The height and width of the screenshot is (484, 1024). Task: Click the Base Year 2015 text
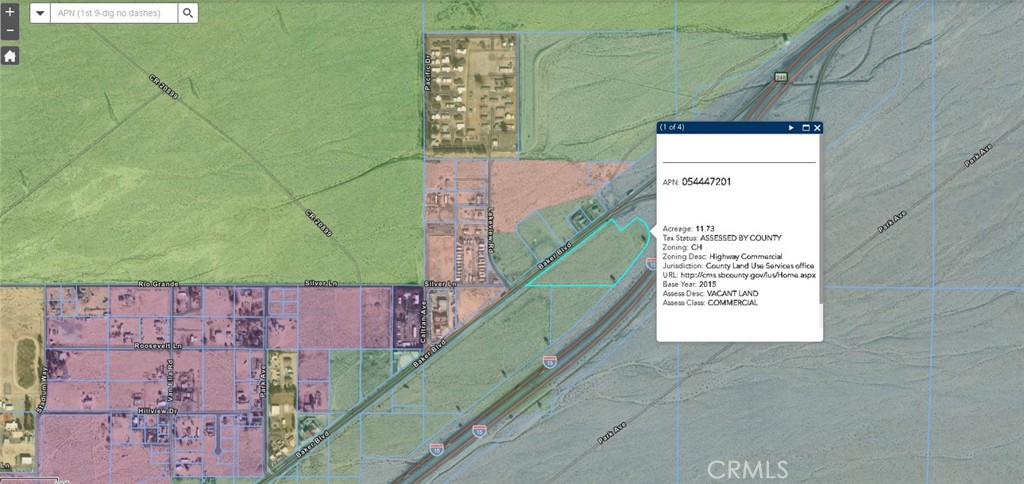(x=690, y=285)
